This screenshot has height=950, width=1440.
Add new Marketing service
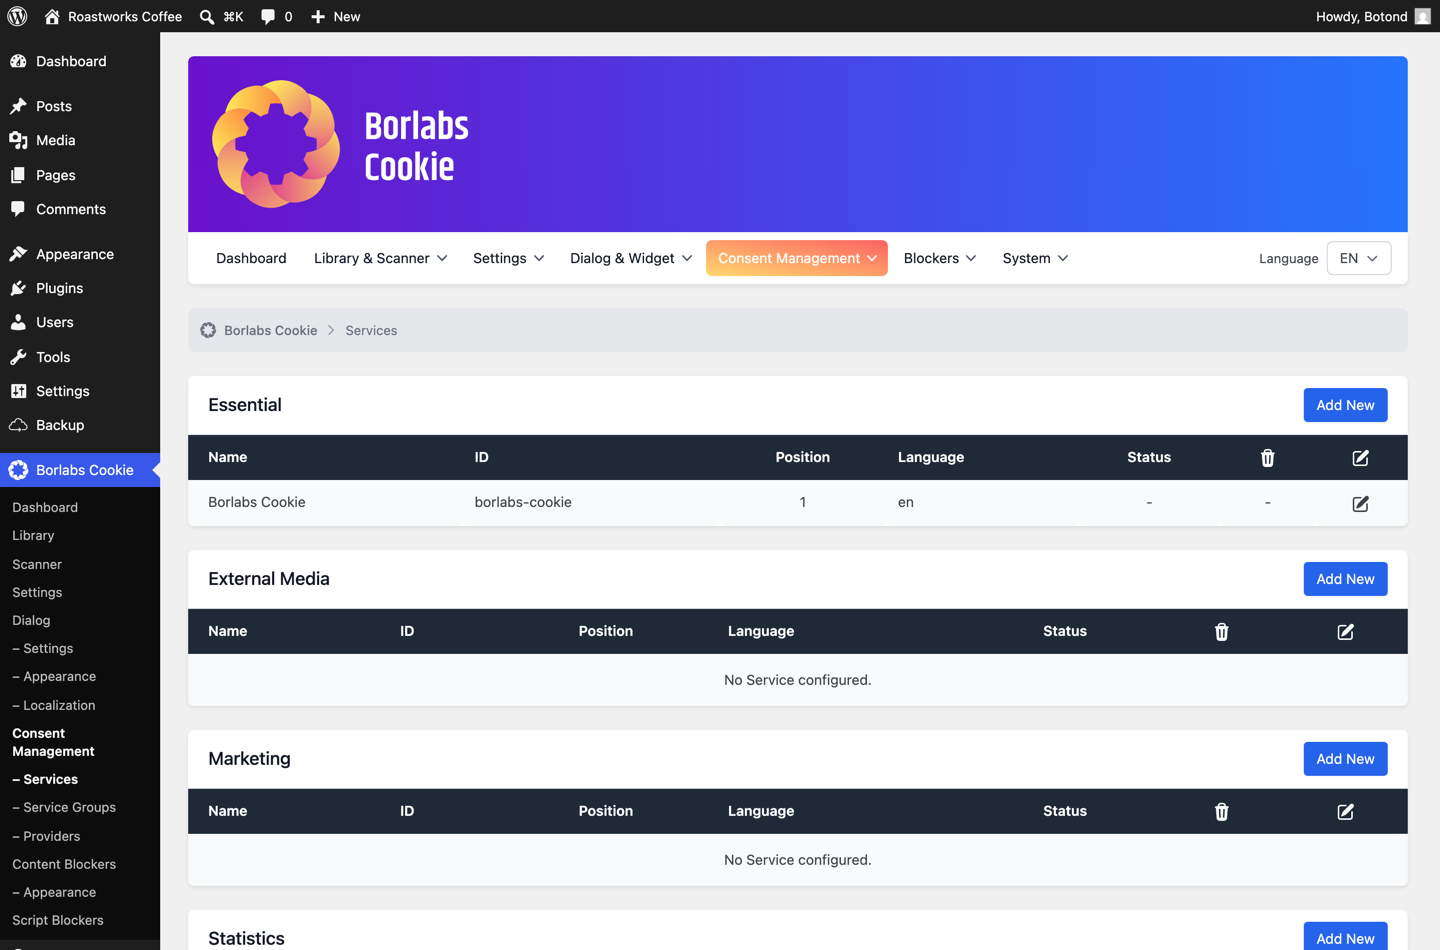(1345, 759)
